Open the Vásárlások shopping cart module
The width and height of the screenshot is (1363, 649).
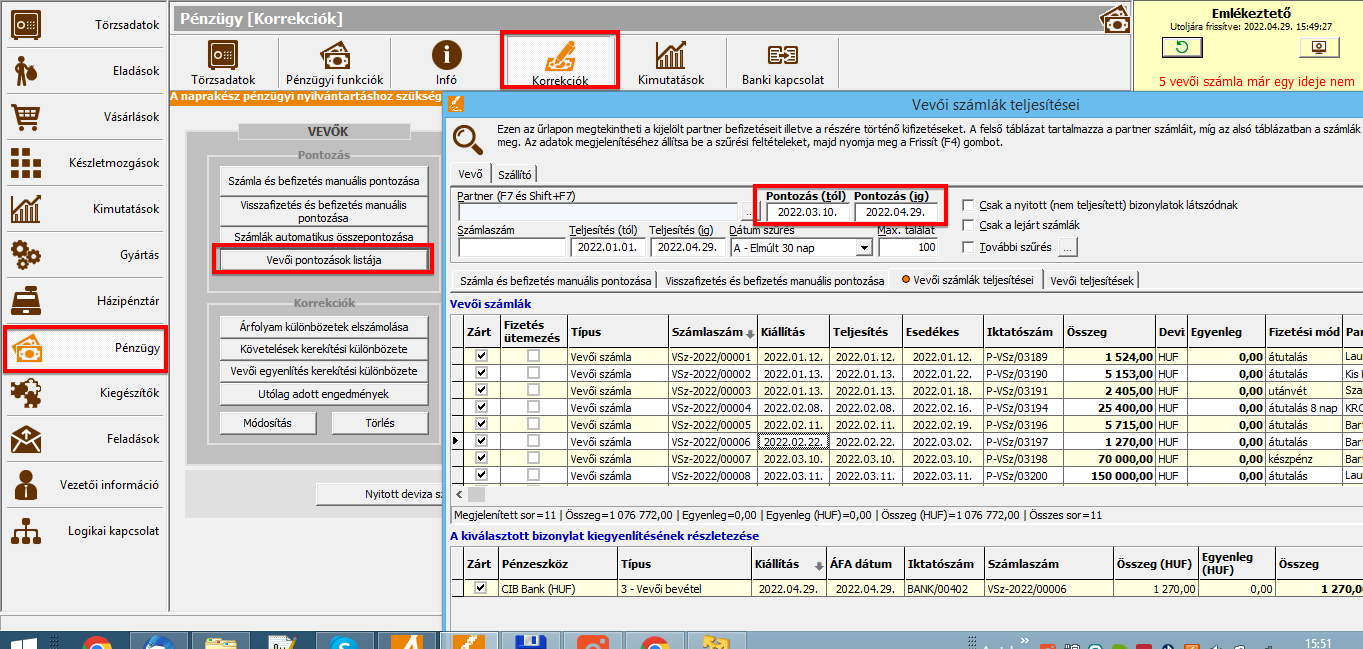pyautogui.click(x=84, y=117)
